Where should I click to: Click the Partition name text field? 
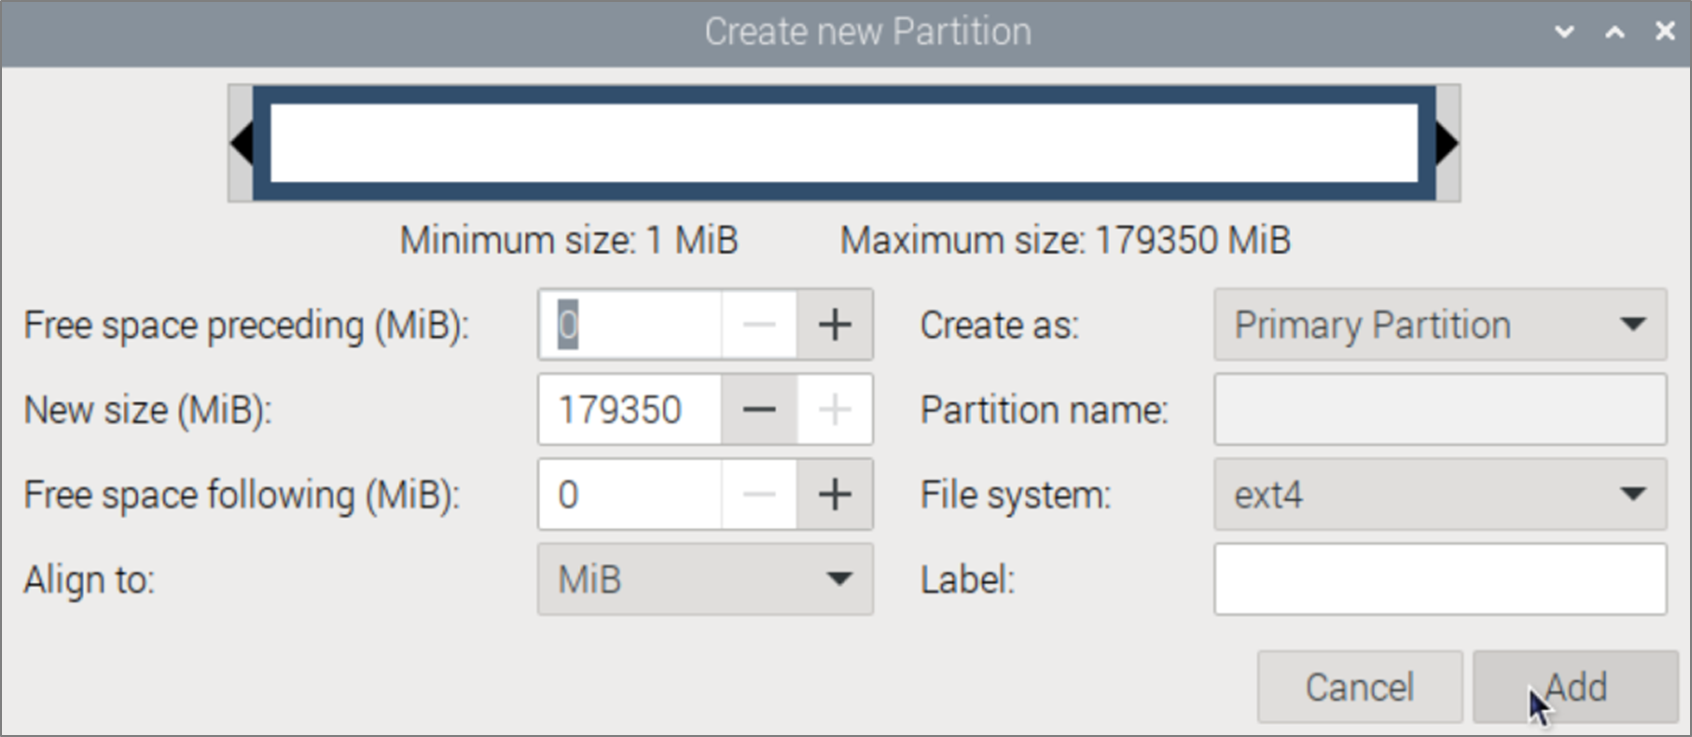(x=1440, y=409)
